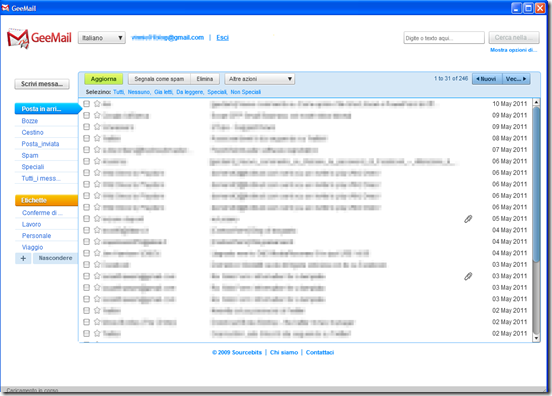Open the Personale label
Viewport: 552px width, 396px height.
(x=36, y=235)
